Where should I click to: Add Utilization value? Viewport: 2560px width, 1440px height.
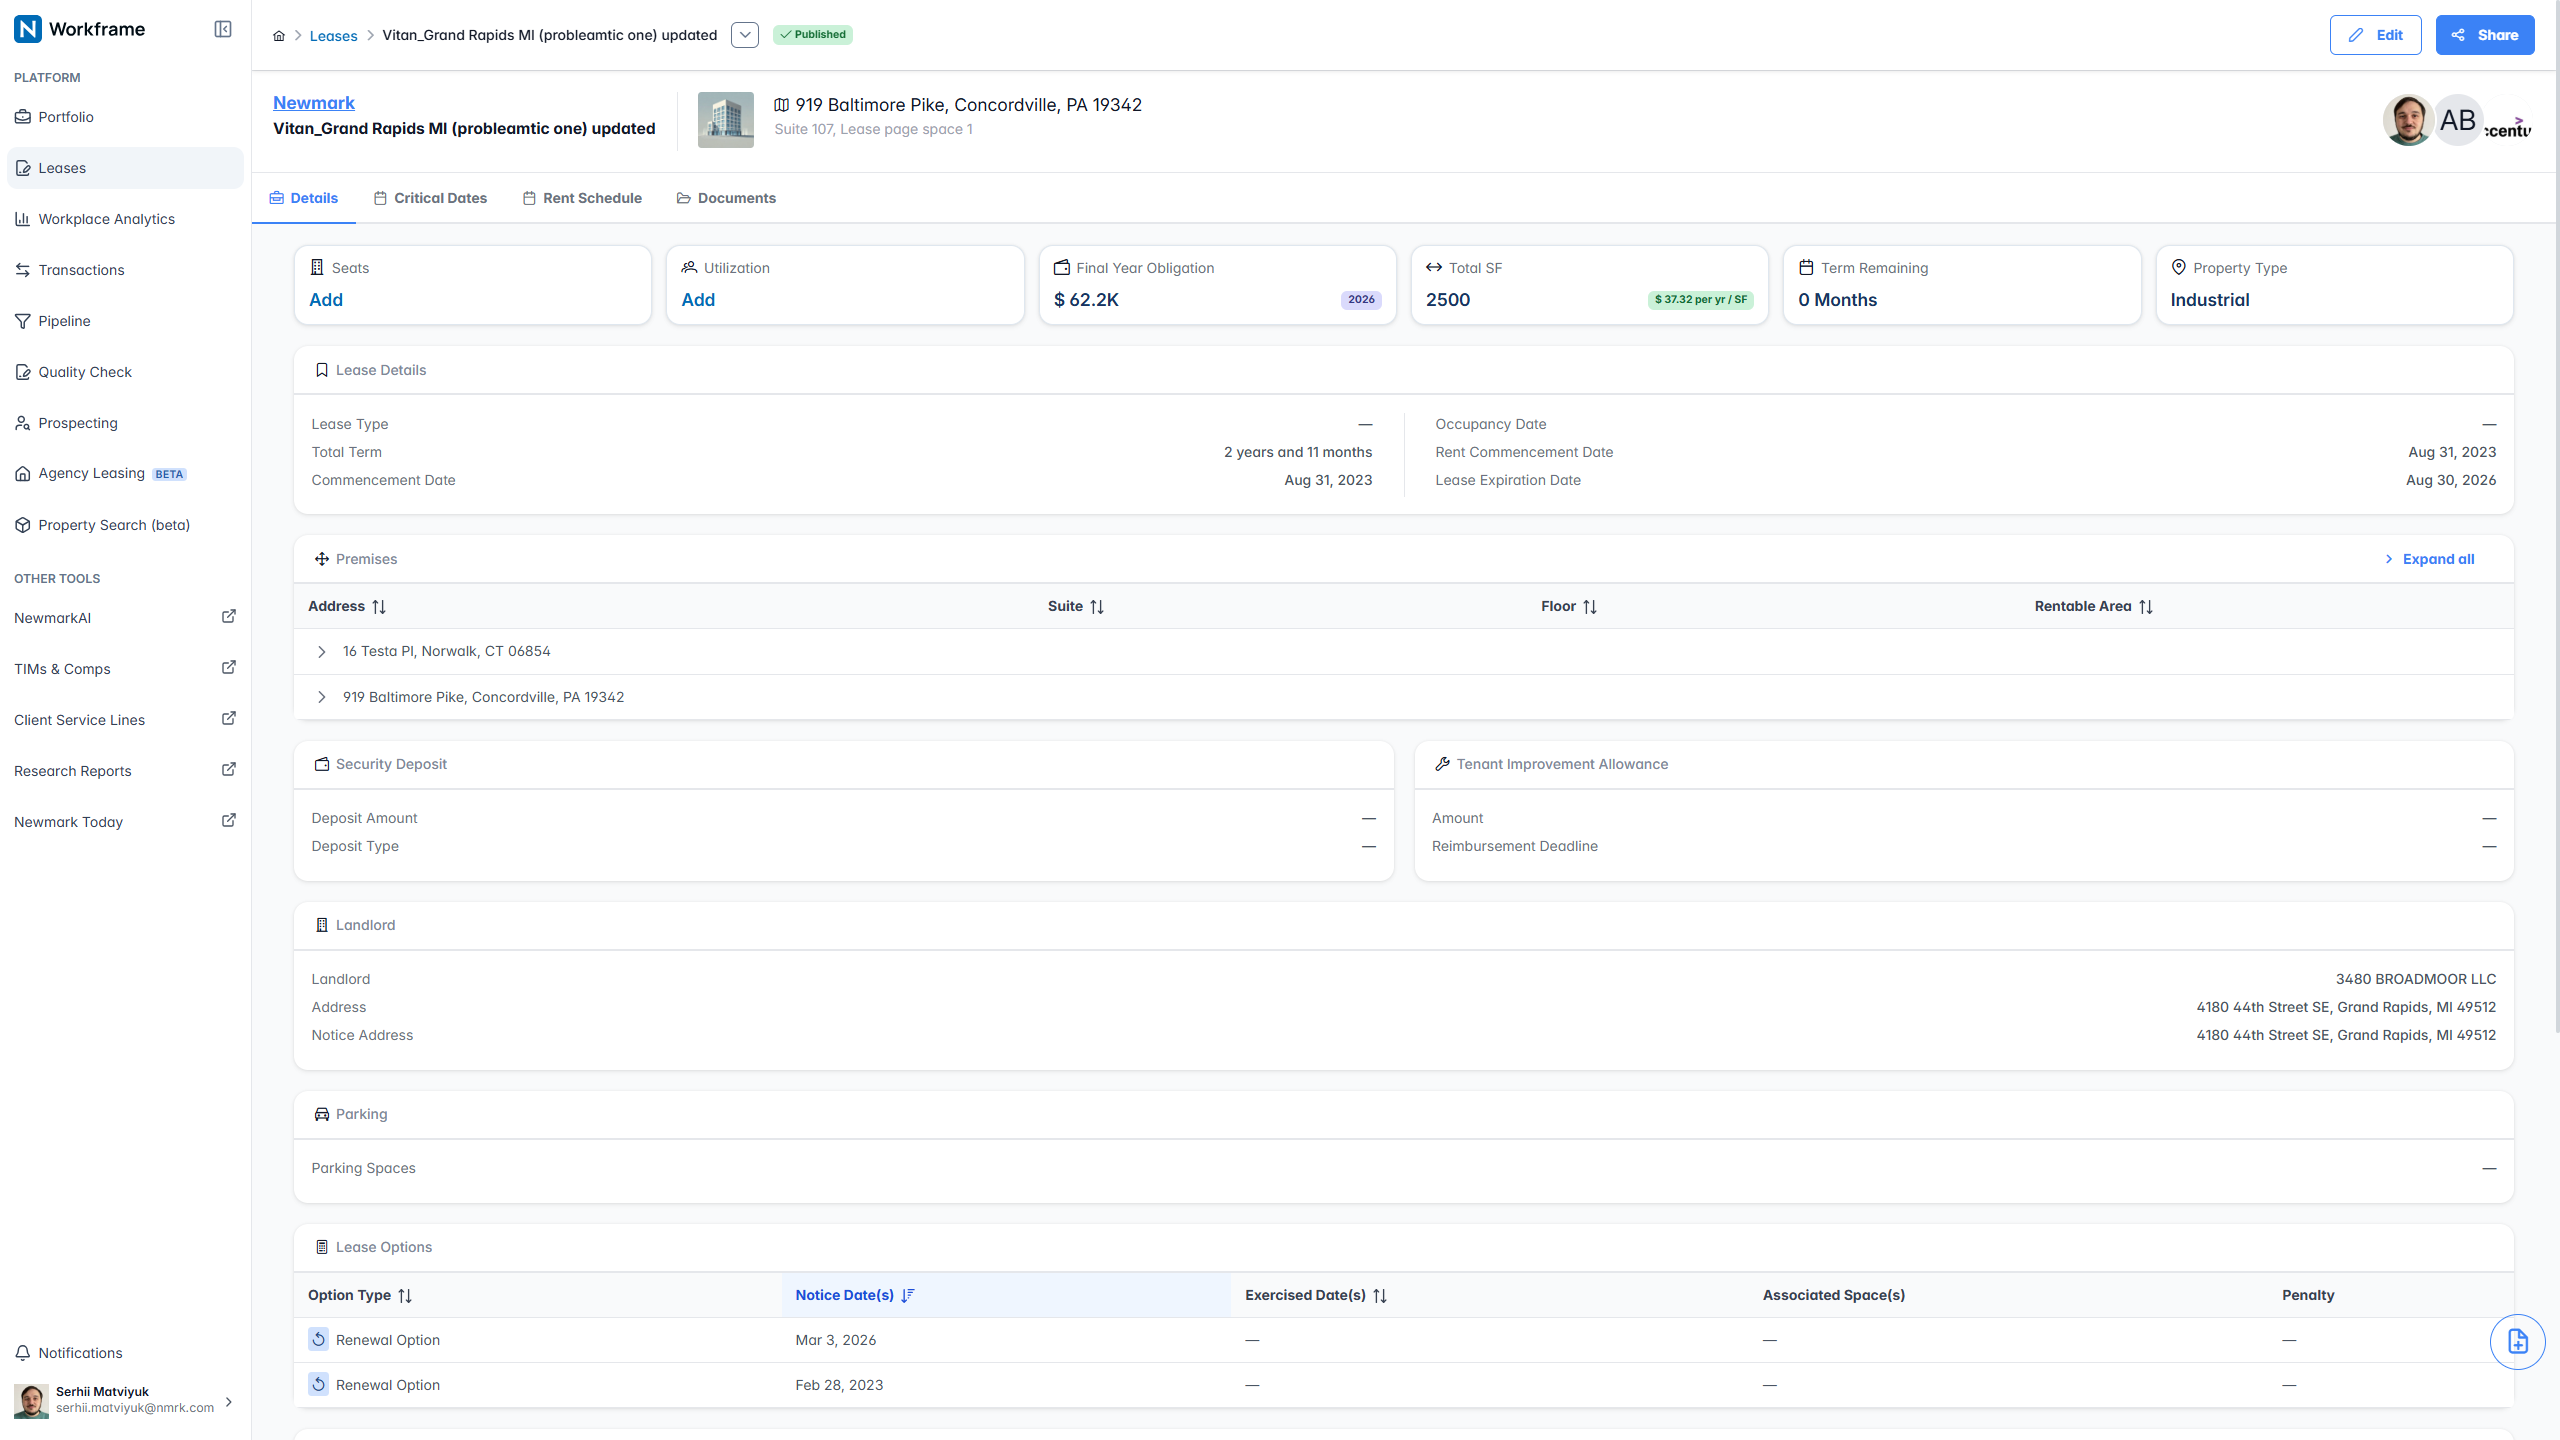pos(698,300)
